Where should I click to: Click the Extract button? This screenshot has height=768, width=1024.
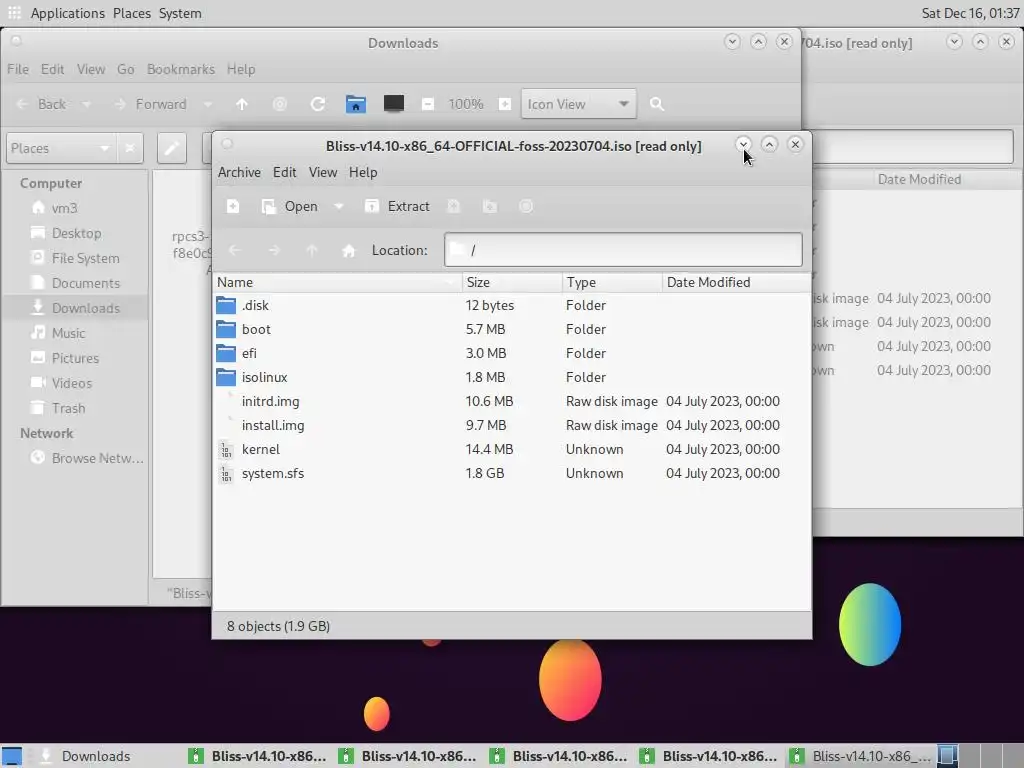point(397,206)
